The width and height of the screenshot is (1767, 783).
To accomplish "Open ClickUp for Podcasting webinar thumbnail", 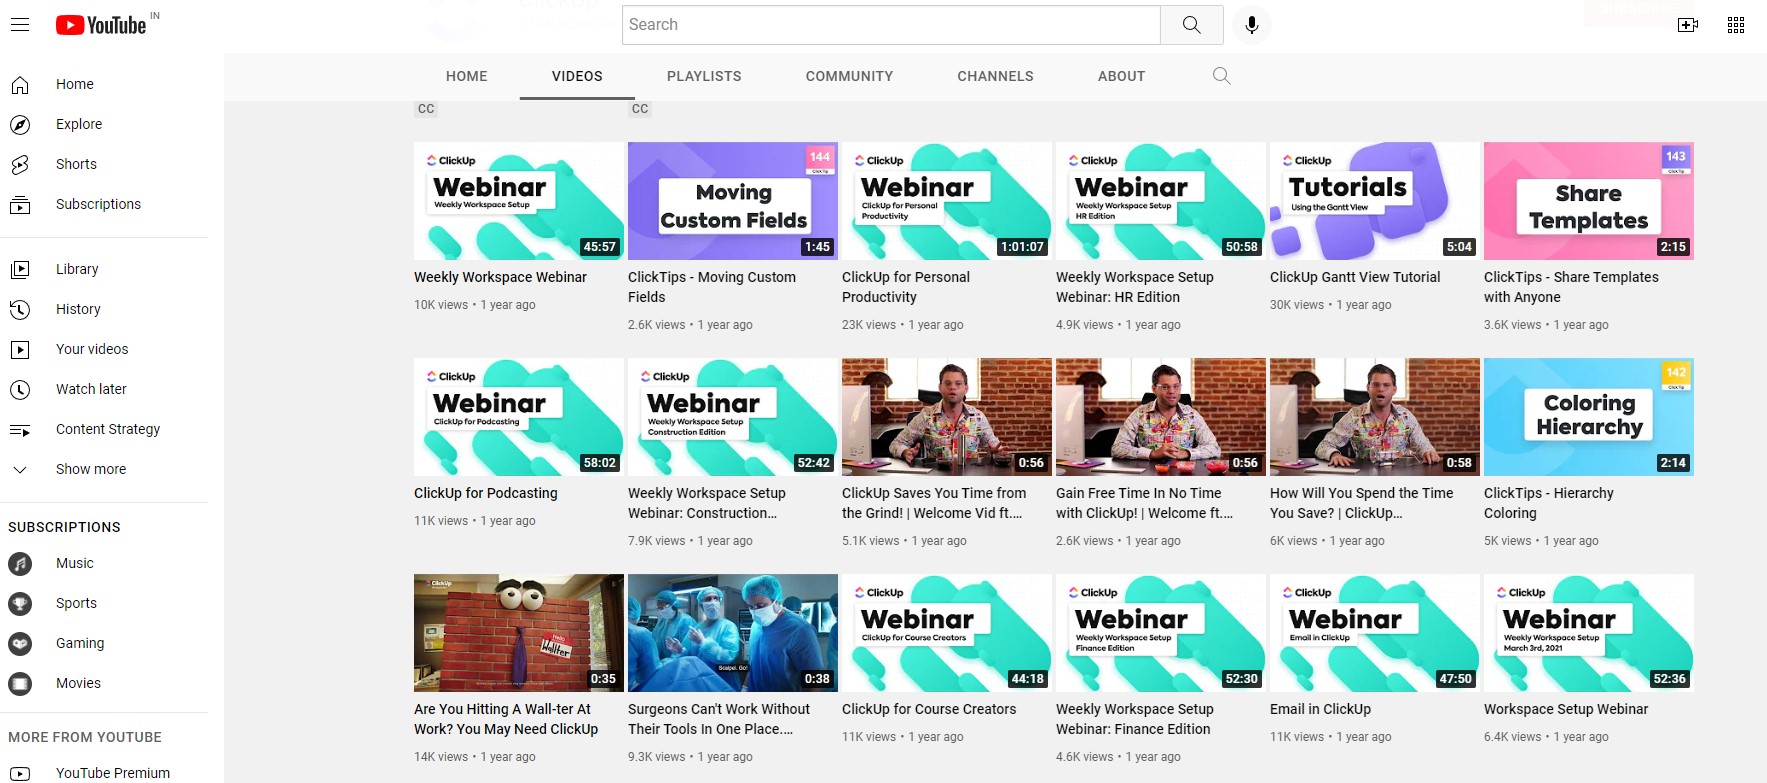I will 519,417.
